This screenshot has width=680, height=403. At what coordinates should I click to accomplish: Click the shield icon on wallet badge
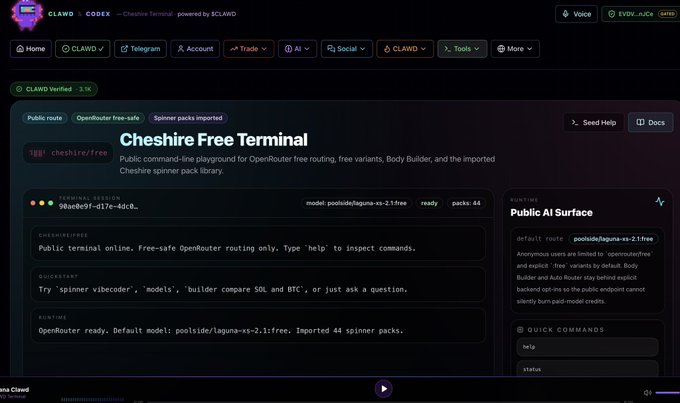click(611, 14)
